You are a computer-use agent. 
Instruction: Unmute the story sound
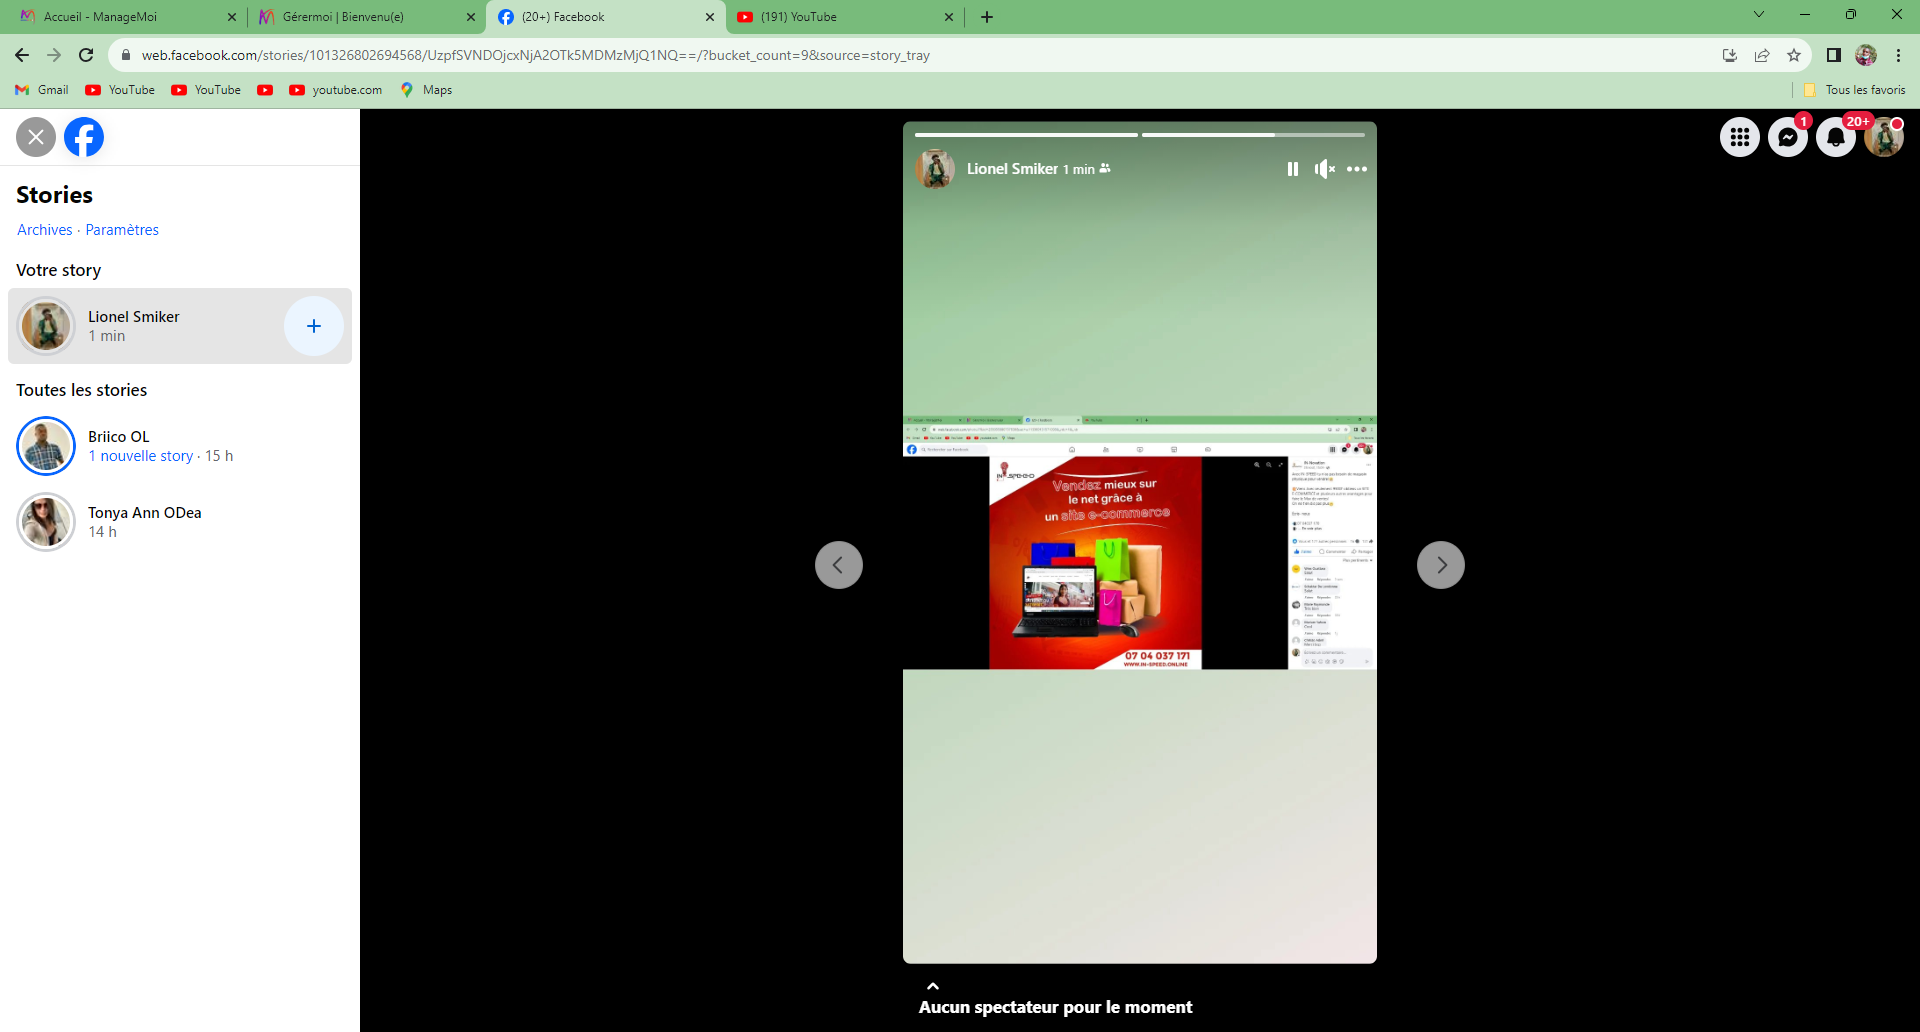1324,169
